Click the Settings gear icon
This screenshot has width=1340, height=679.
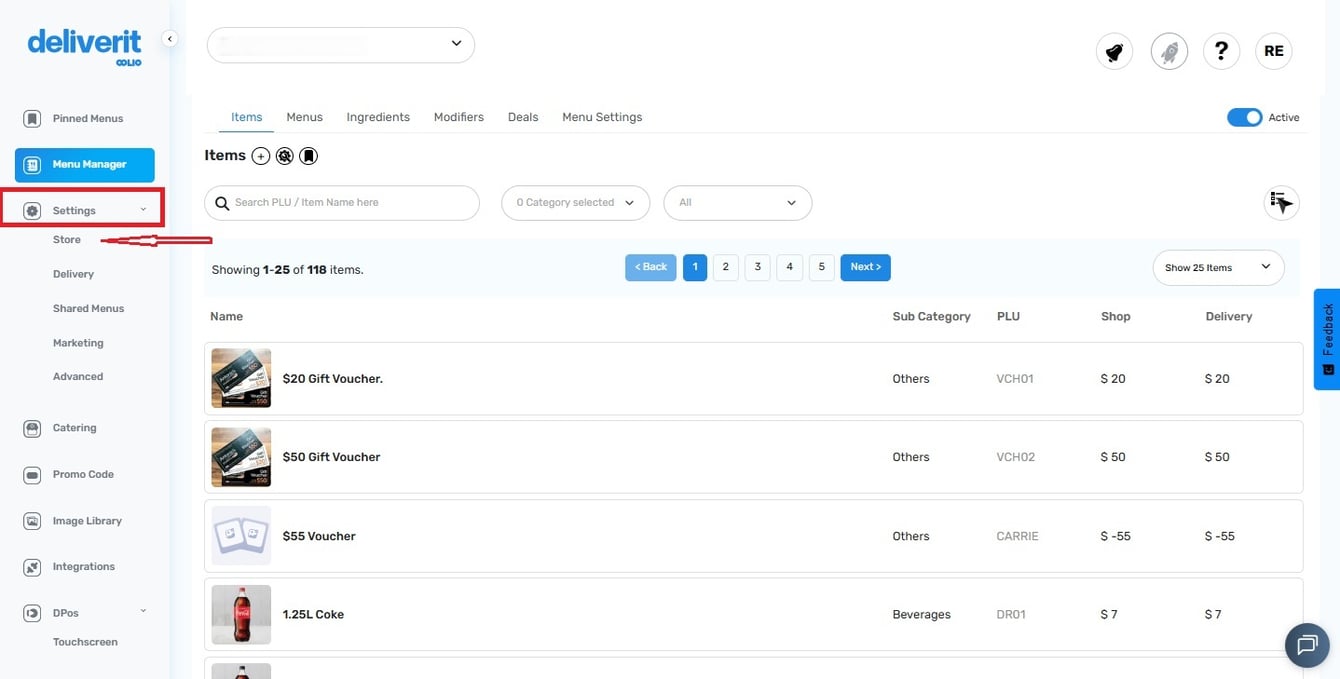pyautogui.click(x=32, y=211)
